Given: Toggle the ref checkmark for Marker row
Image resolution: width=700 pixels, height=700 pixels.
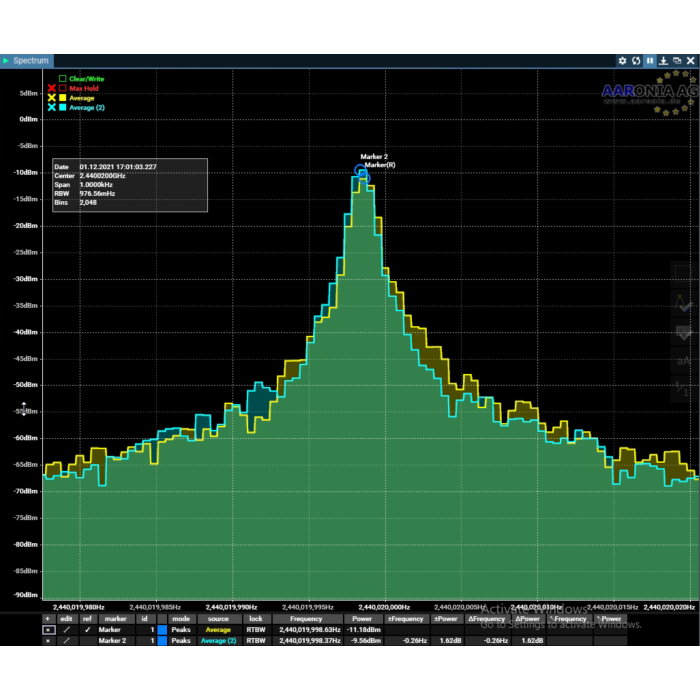Looking at the screenshot, I should pyautogui.click(x=87, y=630).
